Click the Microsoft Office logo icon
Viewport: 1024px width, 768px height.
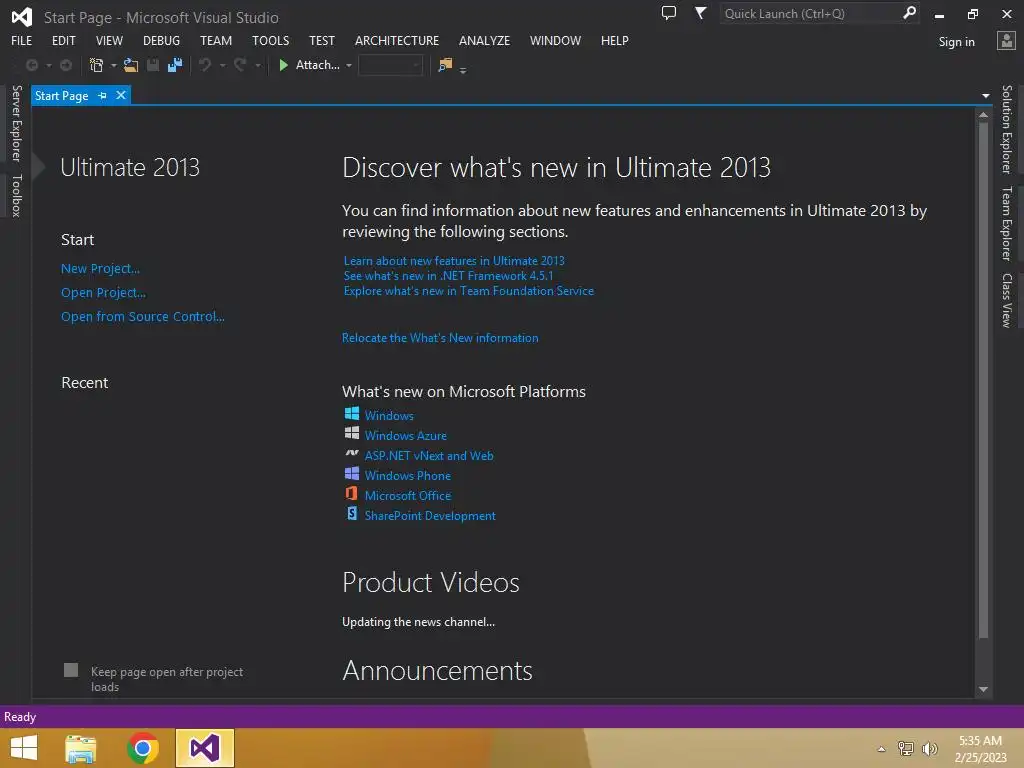[352, 494]
